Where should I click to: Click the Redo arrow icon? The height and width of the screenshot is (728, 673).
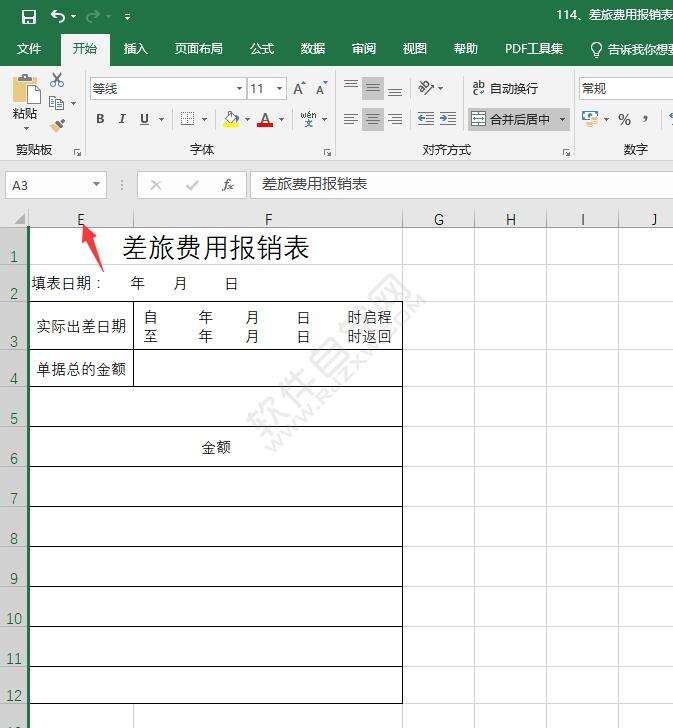tap(92, 17)
